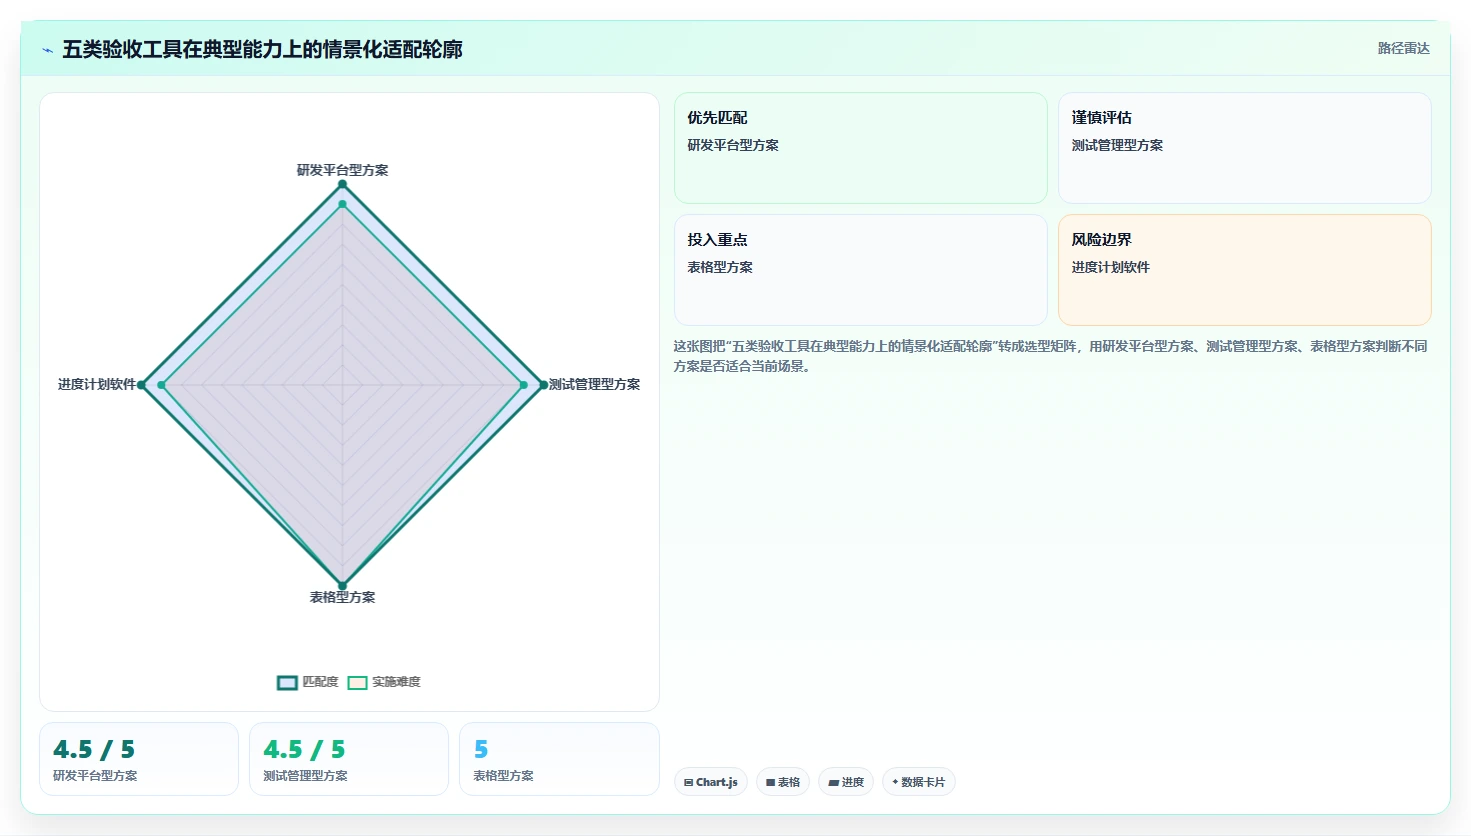Click the 五类验收工具 page title
Image resolution: width=1471 pixels, height=836 pixels.
pyautogui.click(x=262, y=50)
